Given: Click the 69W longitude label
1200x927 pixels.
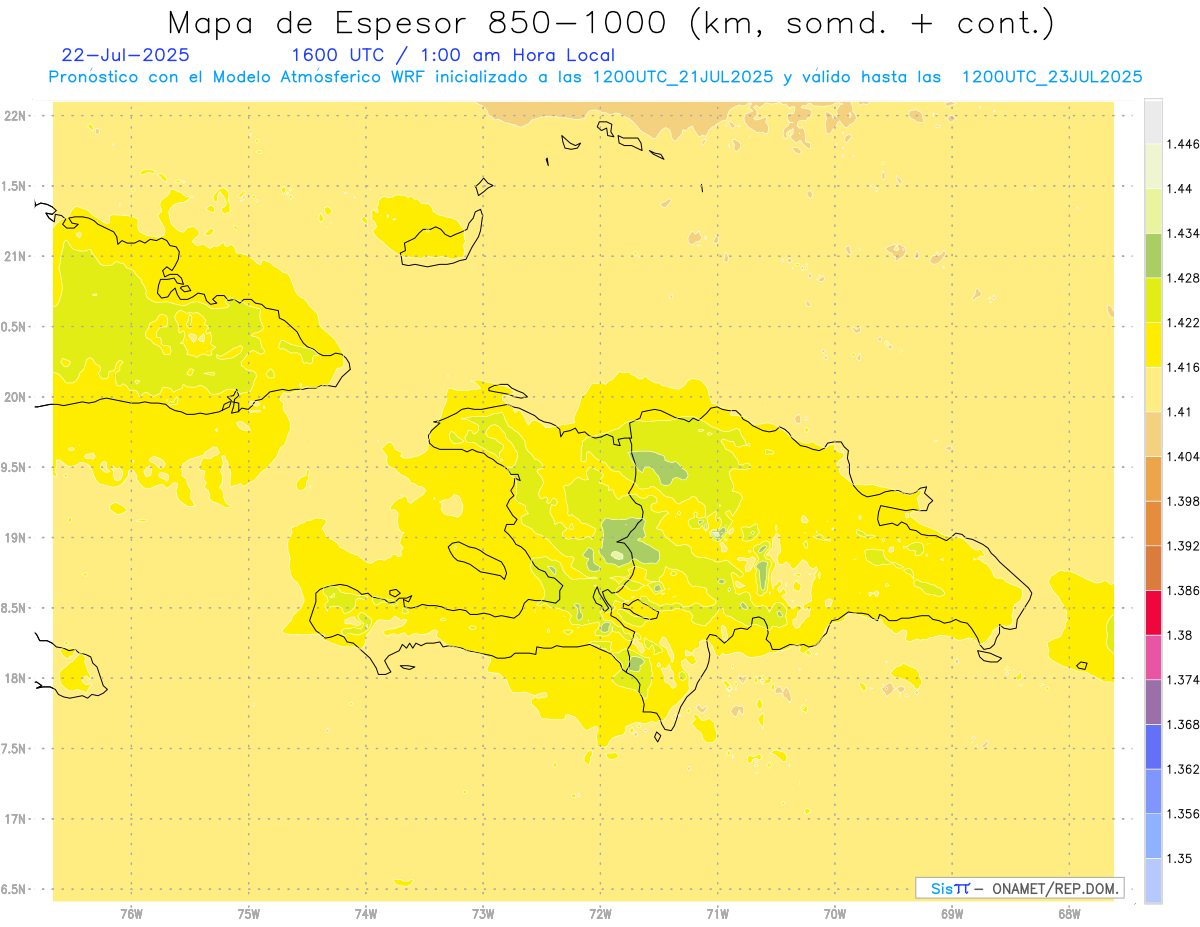Looking at the screenshot, I should (x=952, y=913).
